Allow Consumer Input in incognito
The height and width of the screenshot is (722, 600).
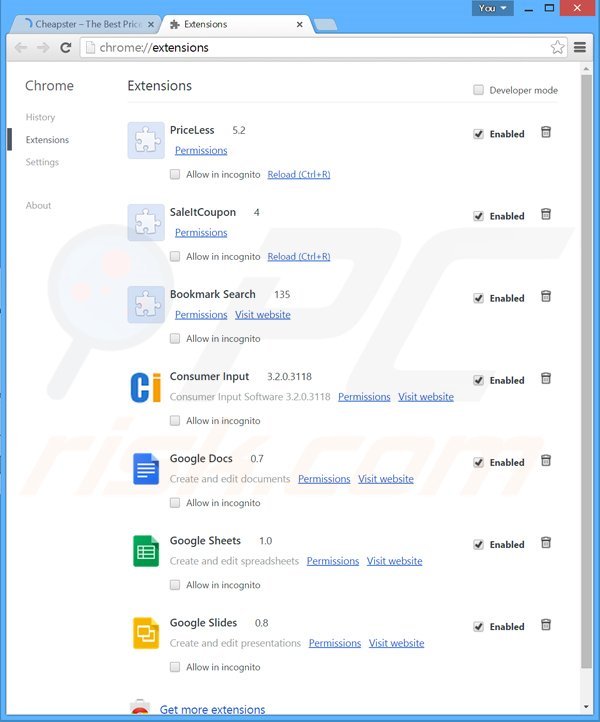point(175,420)
